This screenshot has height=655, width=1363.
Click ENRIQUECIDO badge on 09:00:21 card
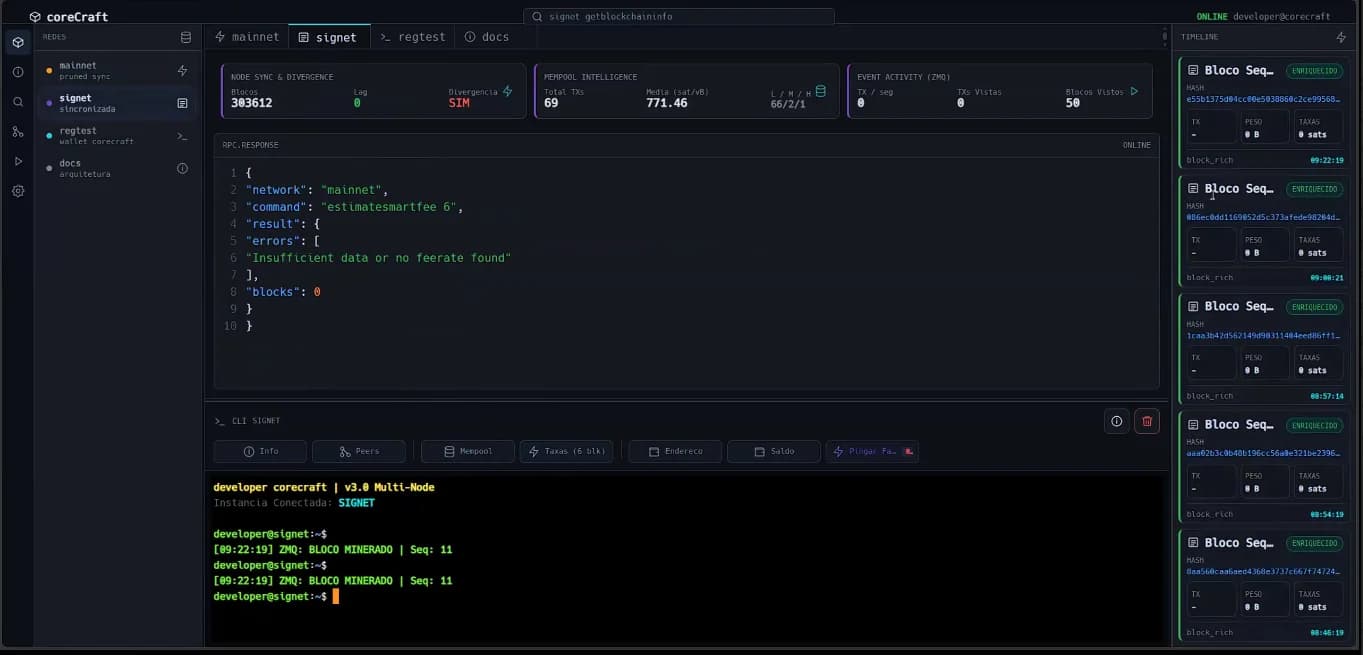click(x=1314, y=189)
